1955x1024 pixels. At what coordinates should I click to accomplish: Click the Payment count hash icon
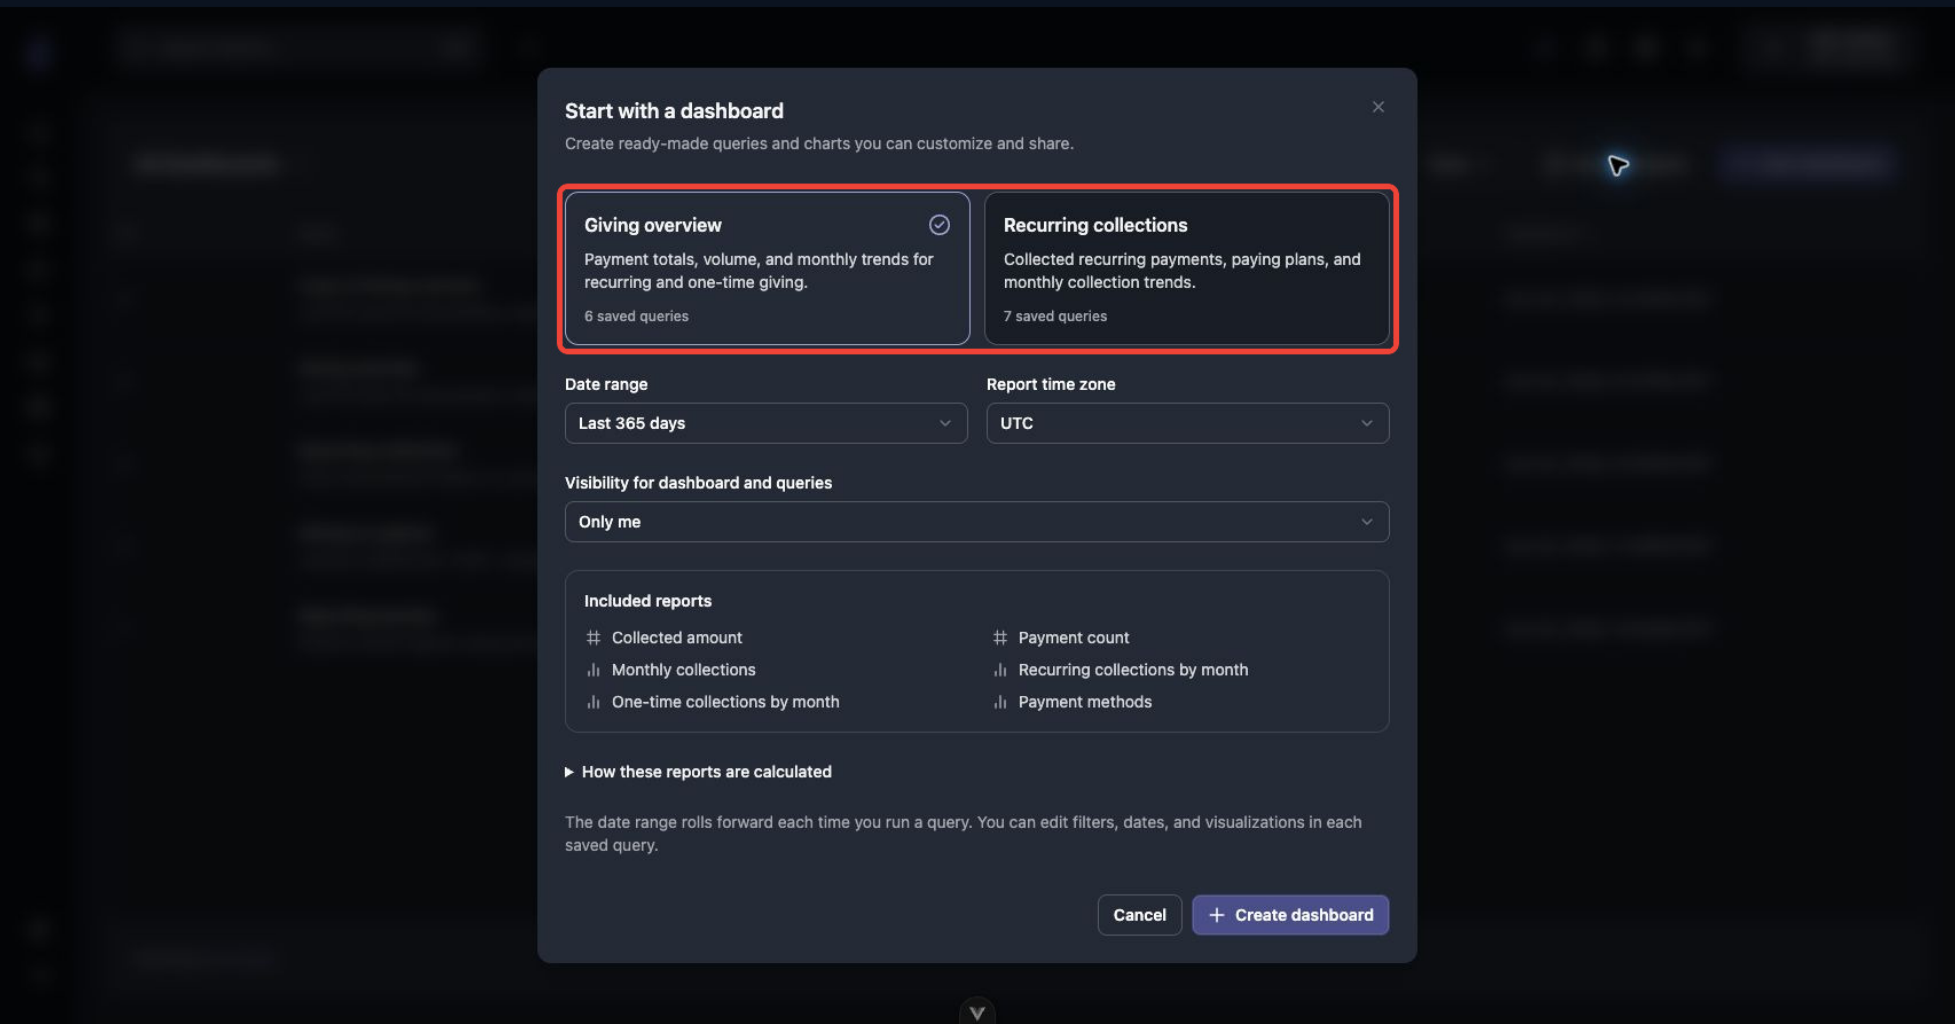tap(1000, 637)
